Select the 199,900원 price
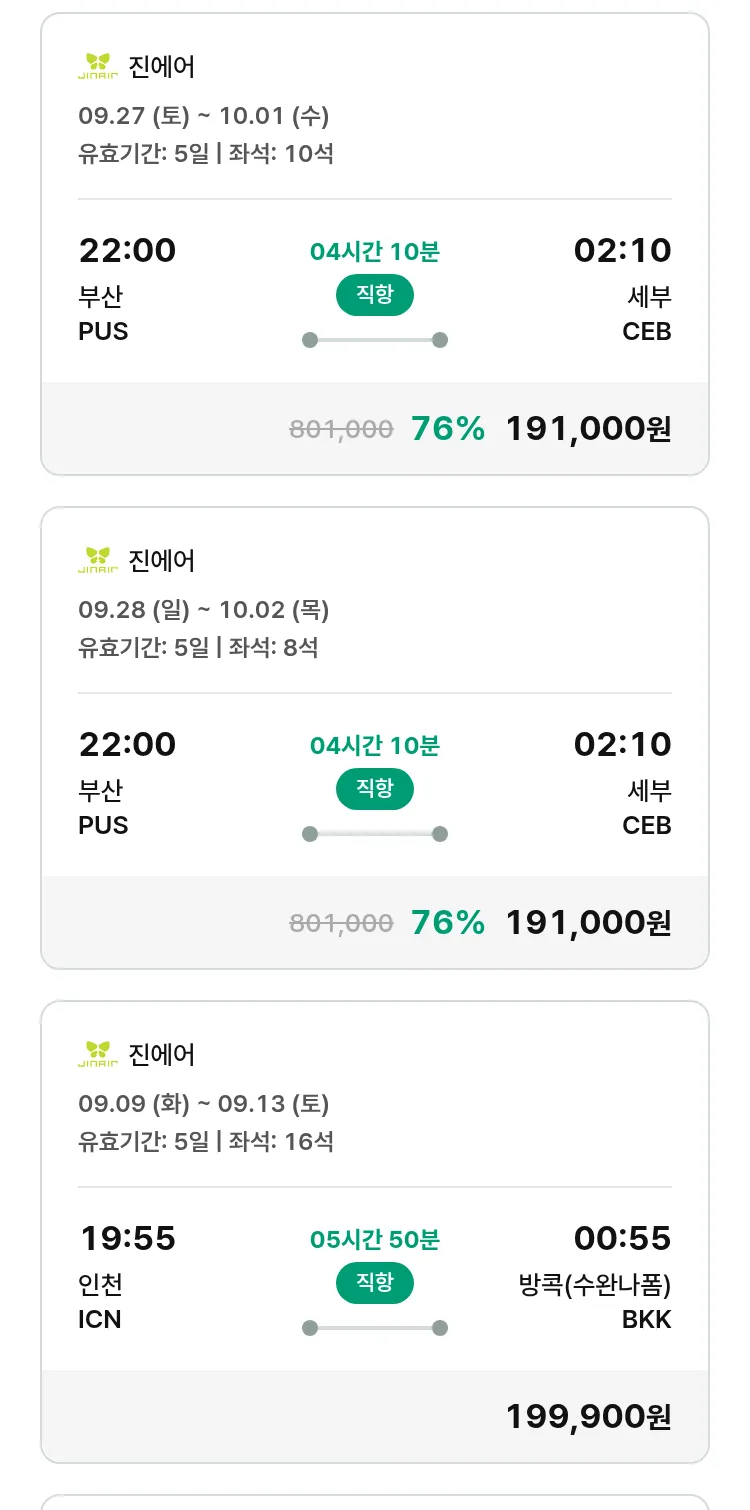 [588, 1416]
